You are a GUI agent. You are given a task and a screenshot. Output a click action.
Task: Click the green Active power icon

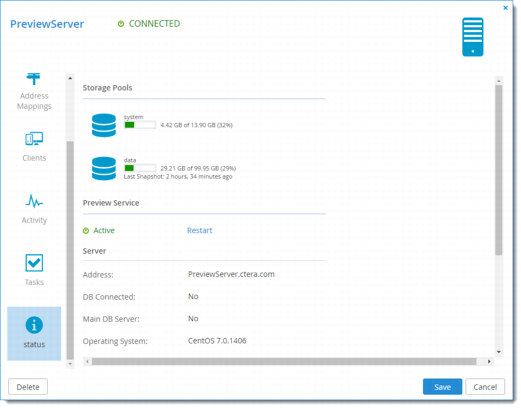click(86, 231)
